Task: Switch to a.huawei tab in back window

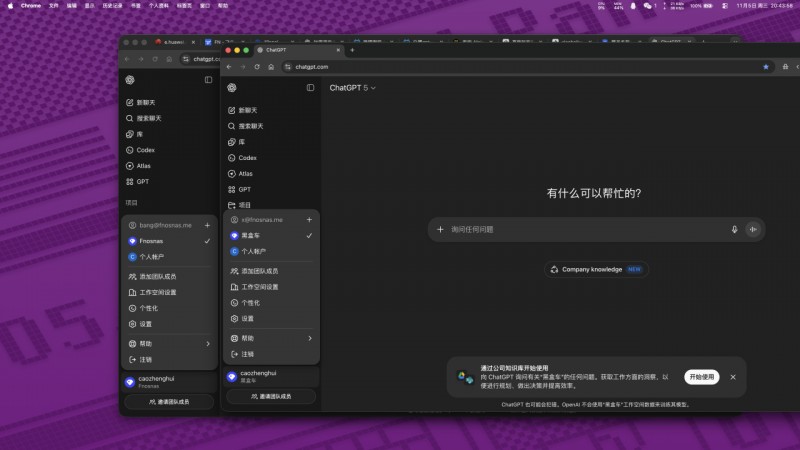Action: (174, 42)
